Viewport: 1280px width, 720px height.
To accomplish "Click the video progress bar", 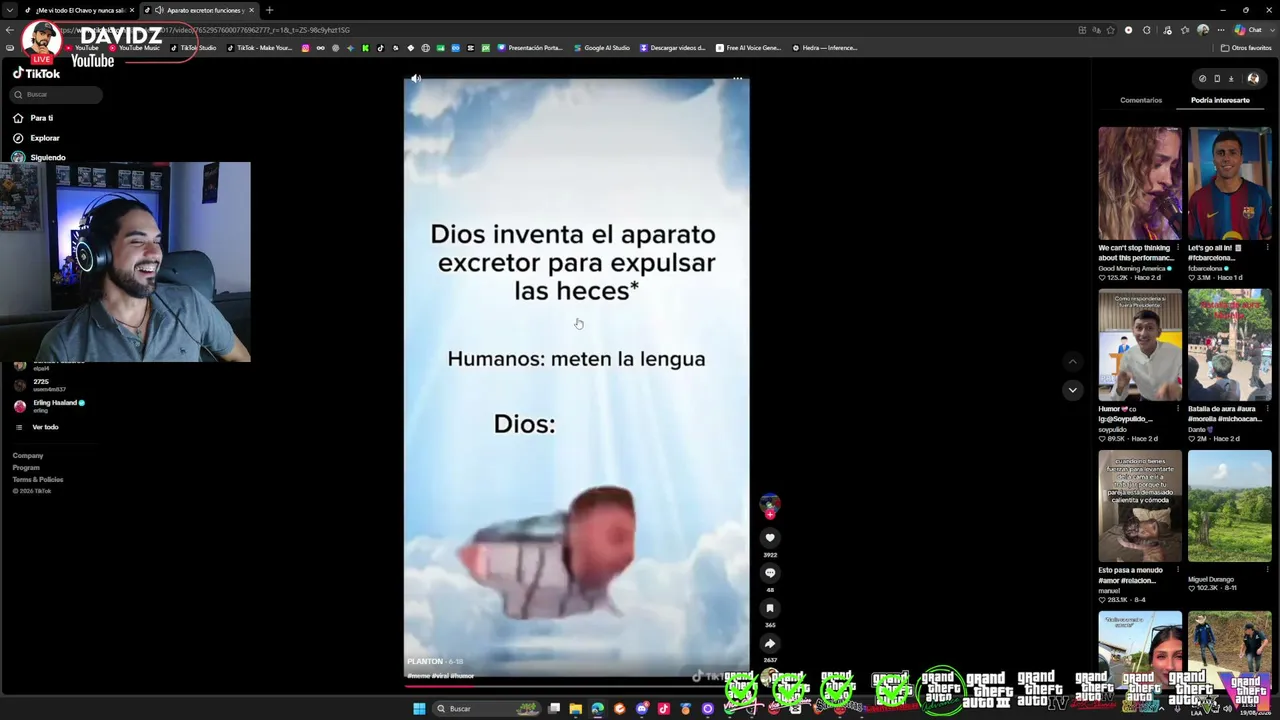I will tap(576, 686).
